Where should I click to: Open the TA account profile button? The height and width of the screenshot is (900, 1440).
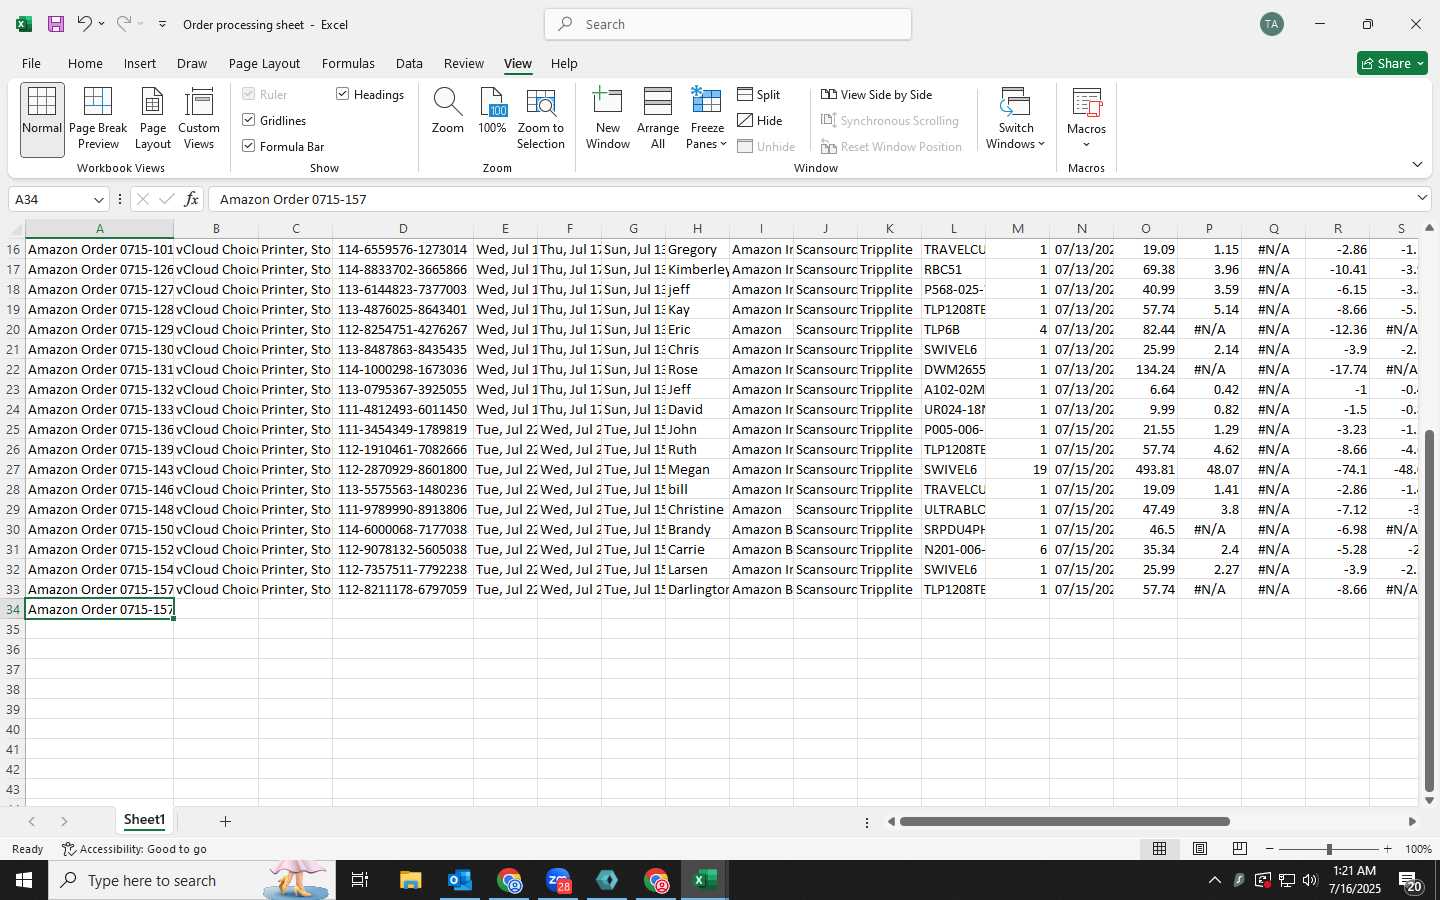pyautogui.click(x=1272, y=24)
